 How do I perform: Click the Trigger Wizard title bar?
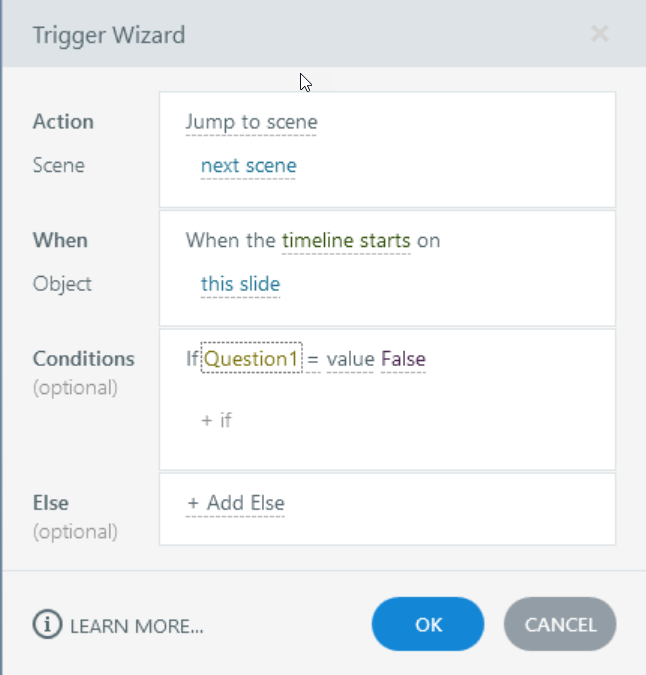[300, 35]
